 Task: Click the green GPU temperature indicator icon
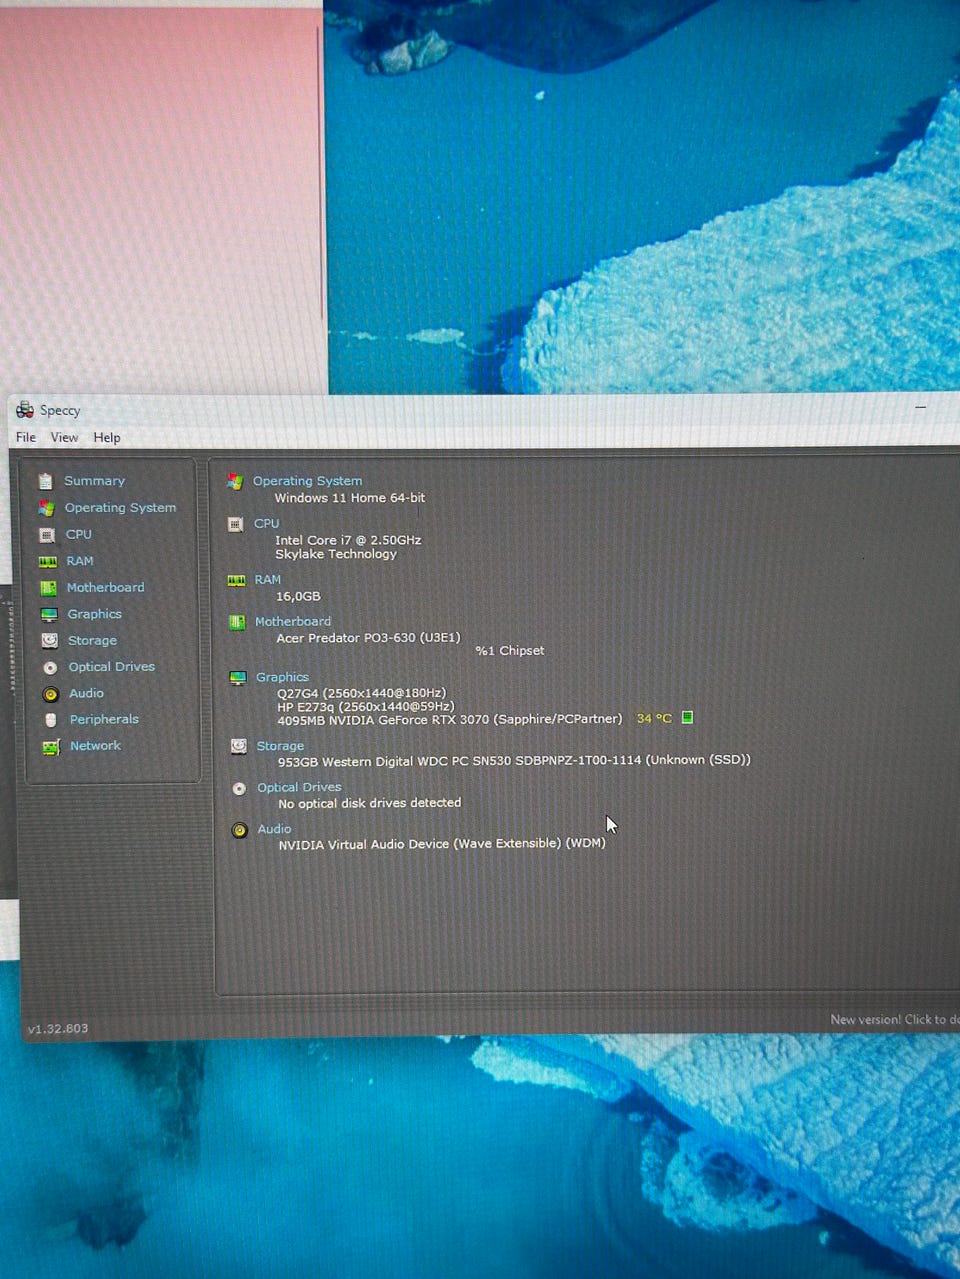coord(687,717)
